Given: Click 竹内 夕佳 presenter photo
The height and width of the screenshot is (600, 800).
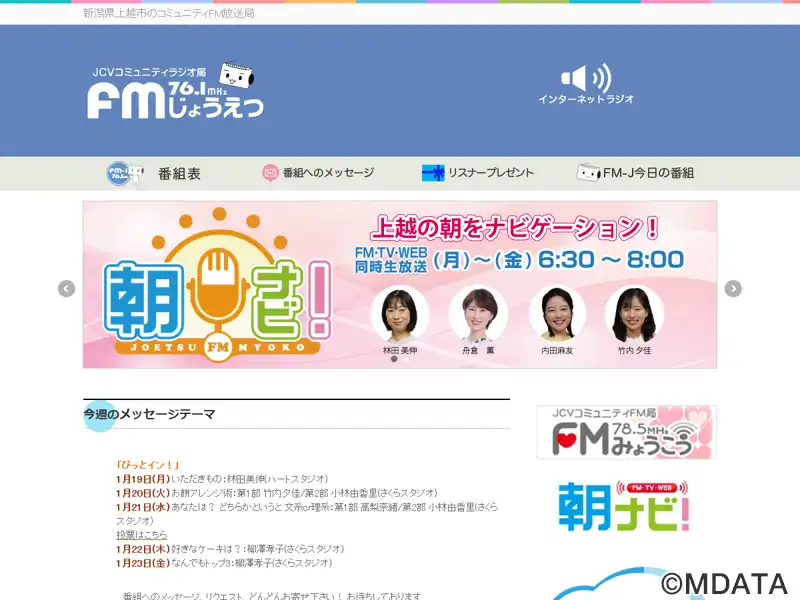Looking at the screenshot, I should (634, 315).
